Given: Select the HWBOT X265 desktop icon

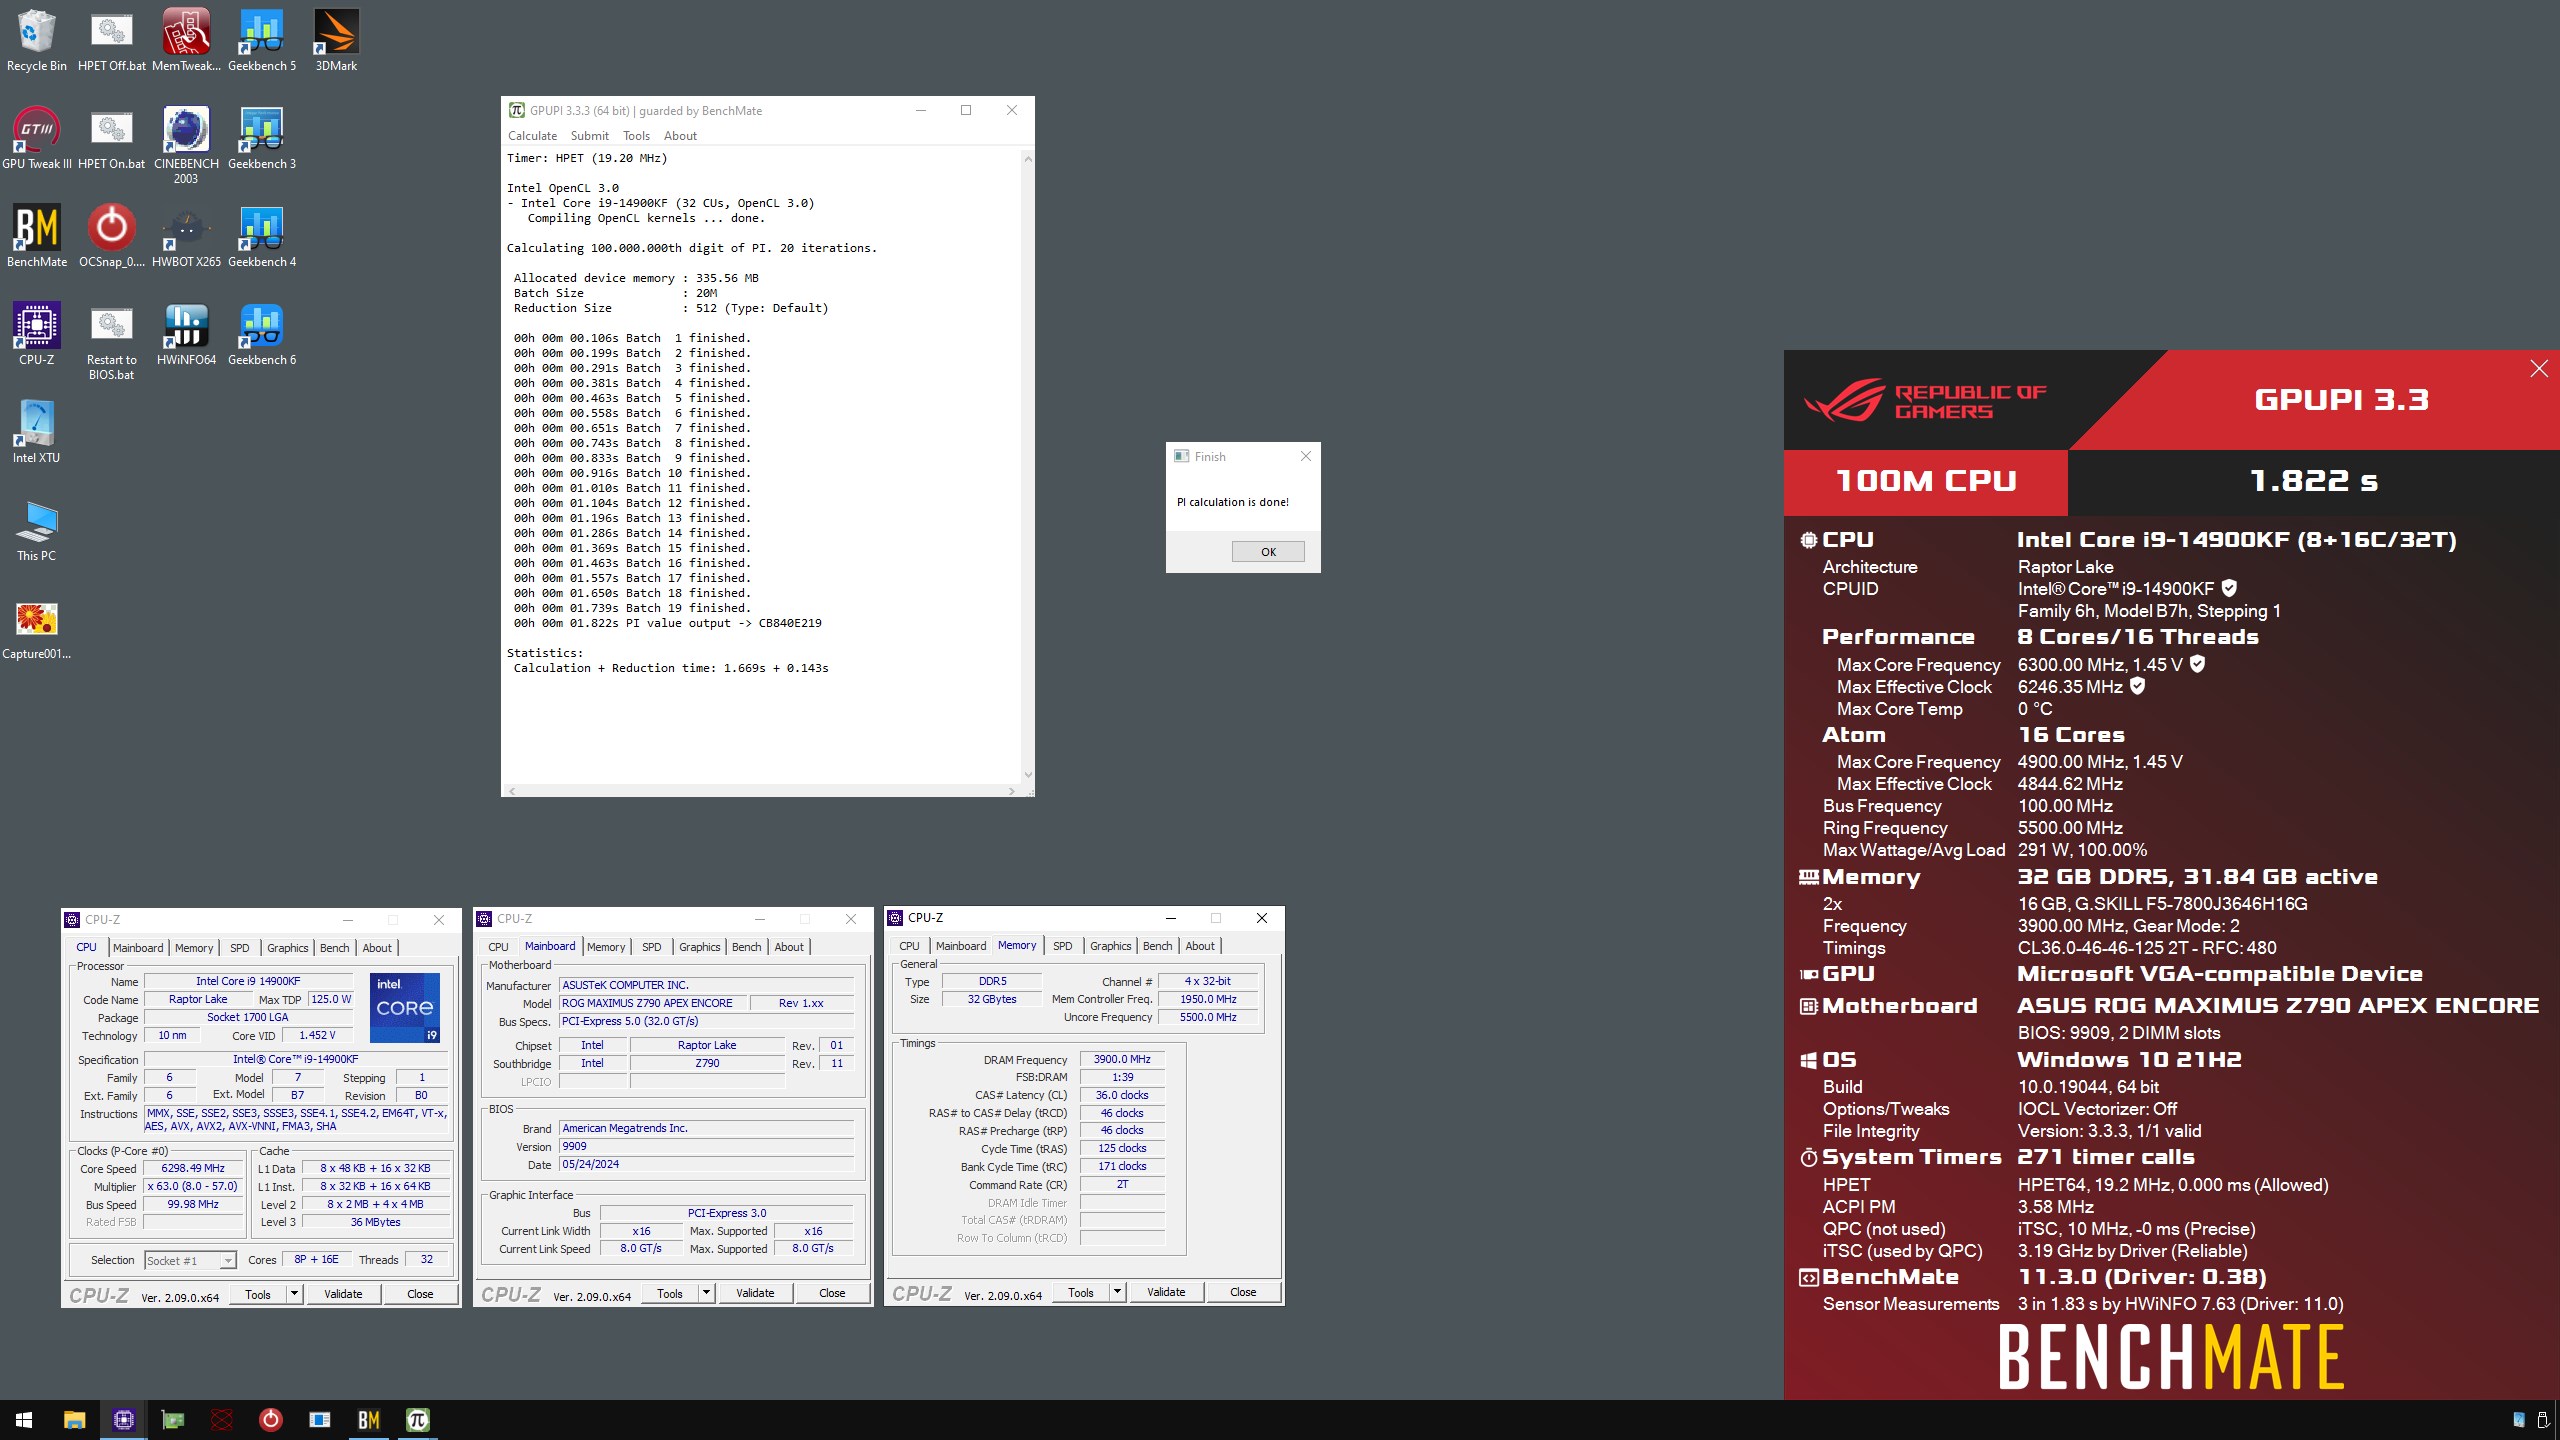Looking at the screenshot, I should (186, 236).
